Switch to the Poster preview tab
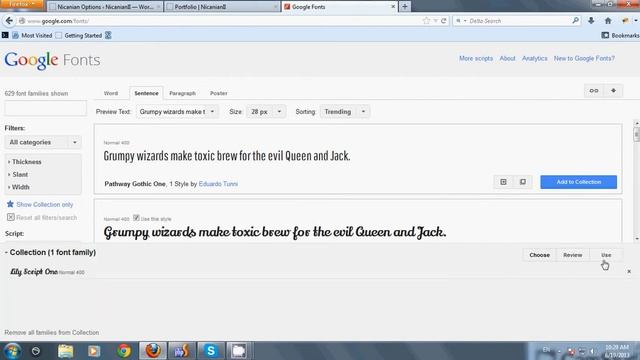The width and height of the screenshot is (640, 360). point(219,93)
